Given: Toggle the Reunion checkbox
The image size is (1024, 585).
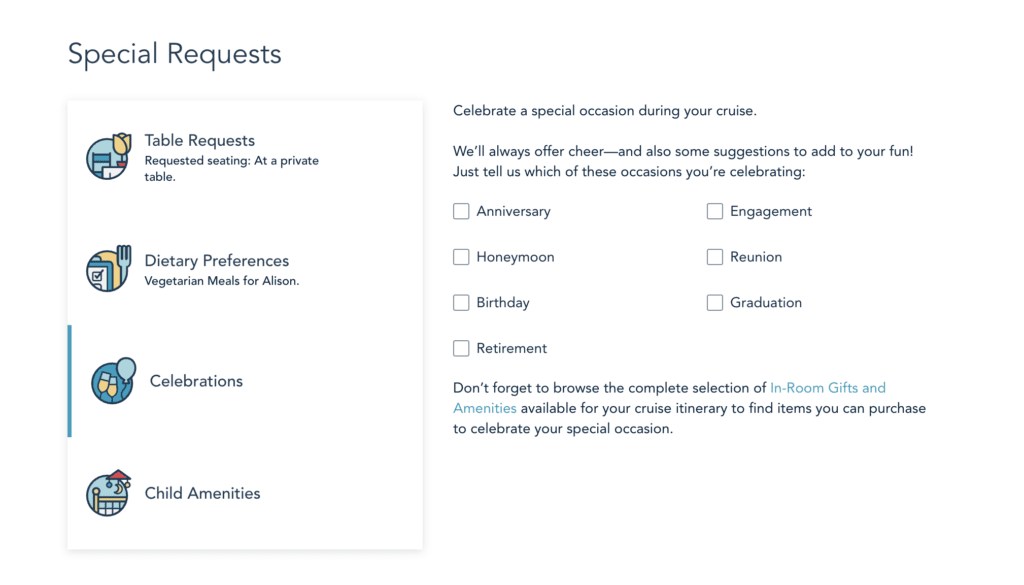Looking at the screenshot, I should pos(715,257).
